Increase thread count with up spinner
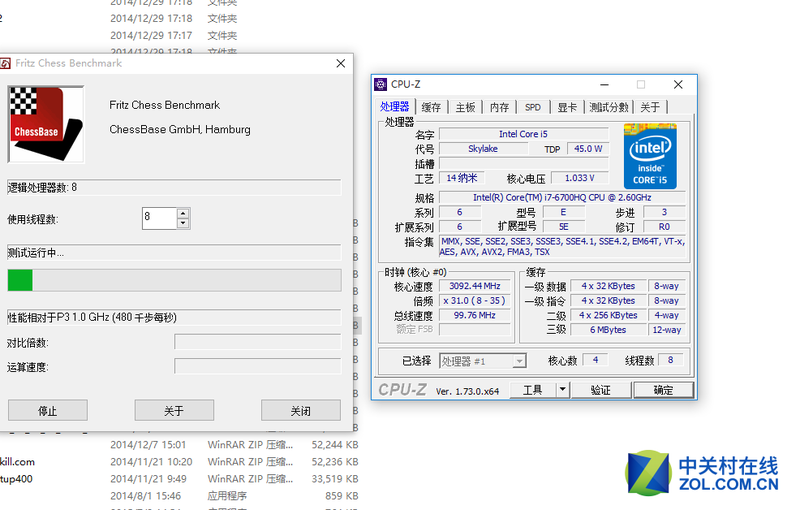Image resolution: width=800 pixels, height=510 pixels. (x=184, y=213)
